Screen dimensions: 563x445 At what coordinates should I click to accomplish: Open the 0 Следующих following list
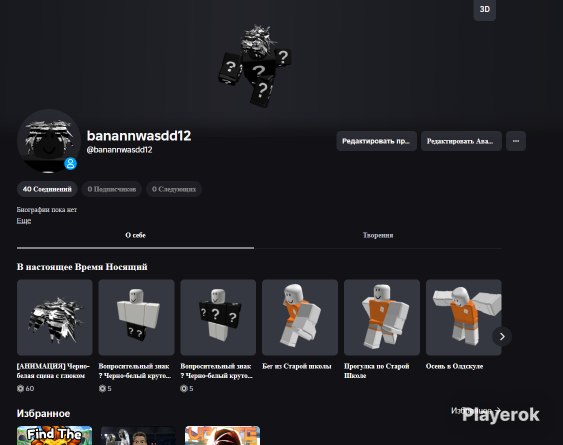click(174, 189)
